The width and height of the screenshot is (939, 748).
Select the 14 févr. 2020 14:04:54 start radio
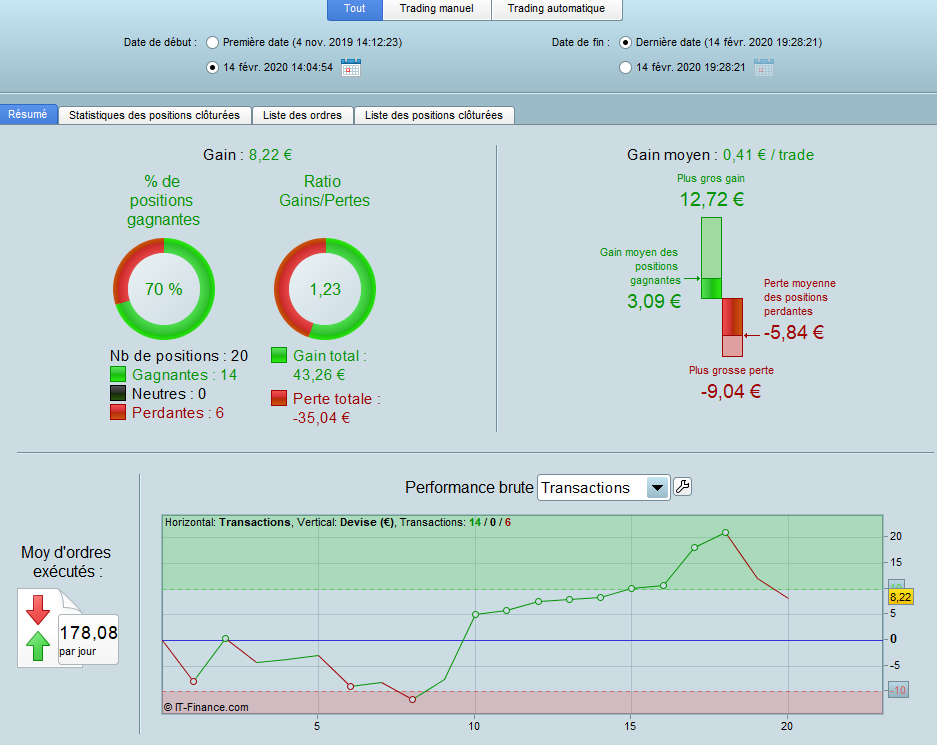(x=212, y=68)
